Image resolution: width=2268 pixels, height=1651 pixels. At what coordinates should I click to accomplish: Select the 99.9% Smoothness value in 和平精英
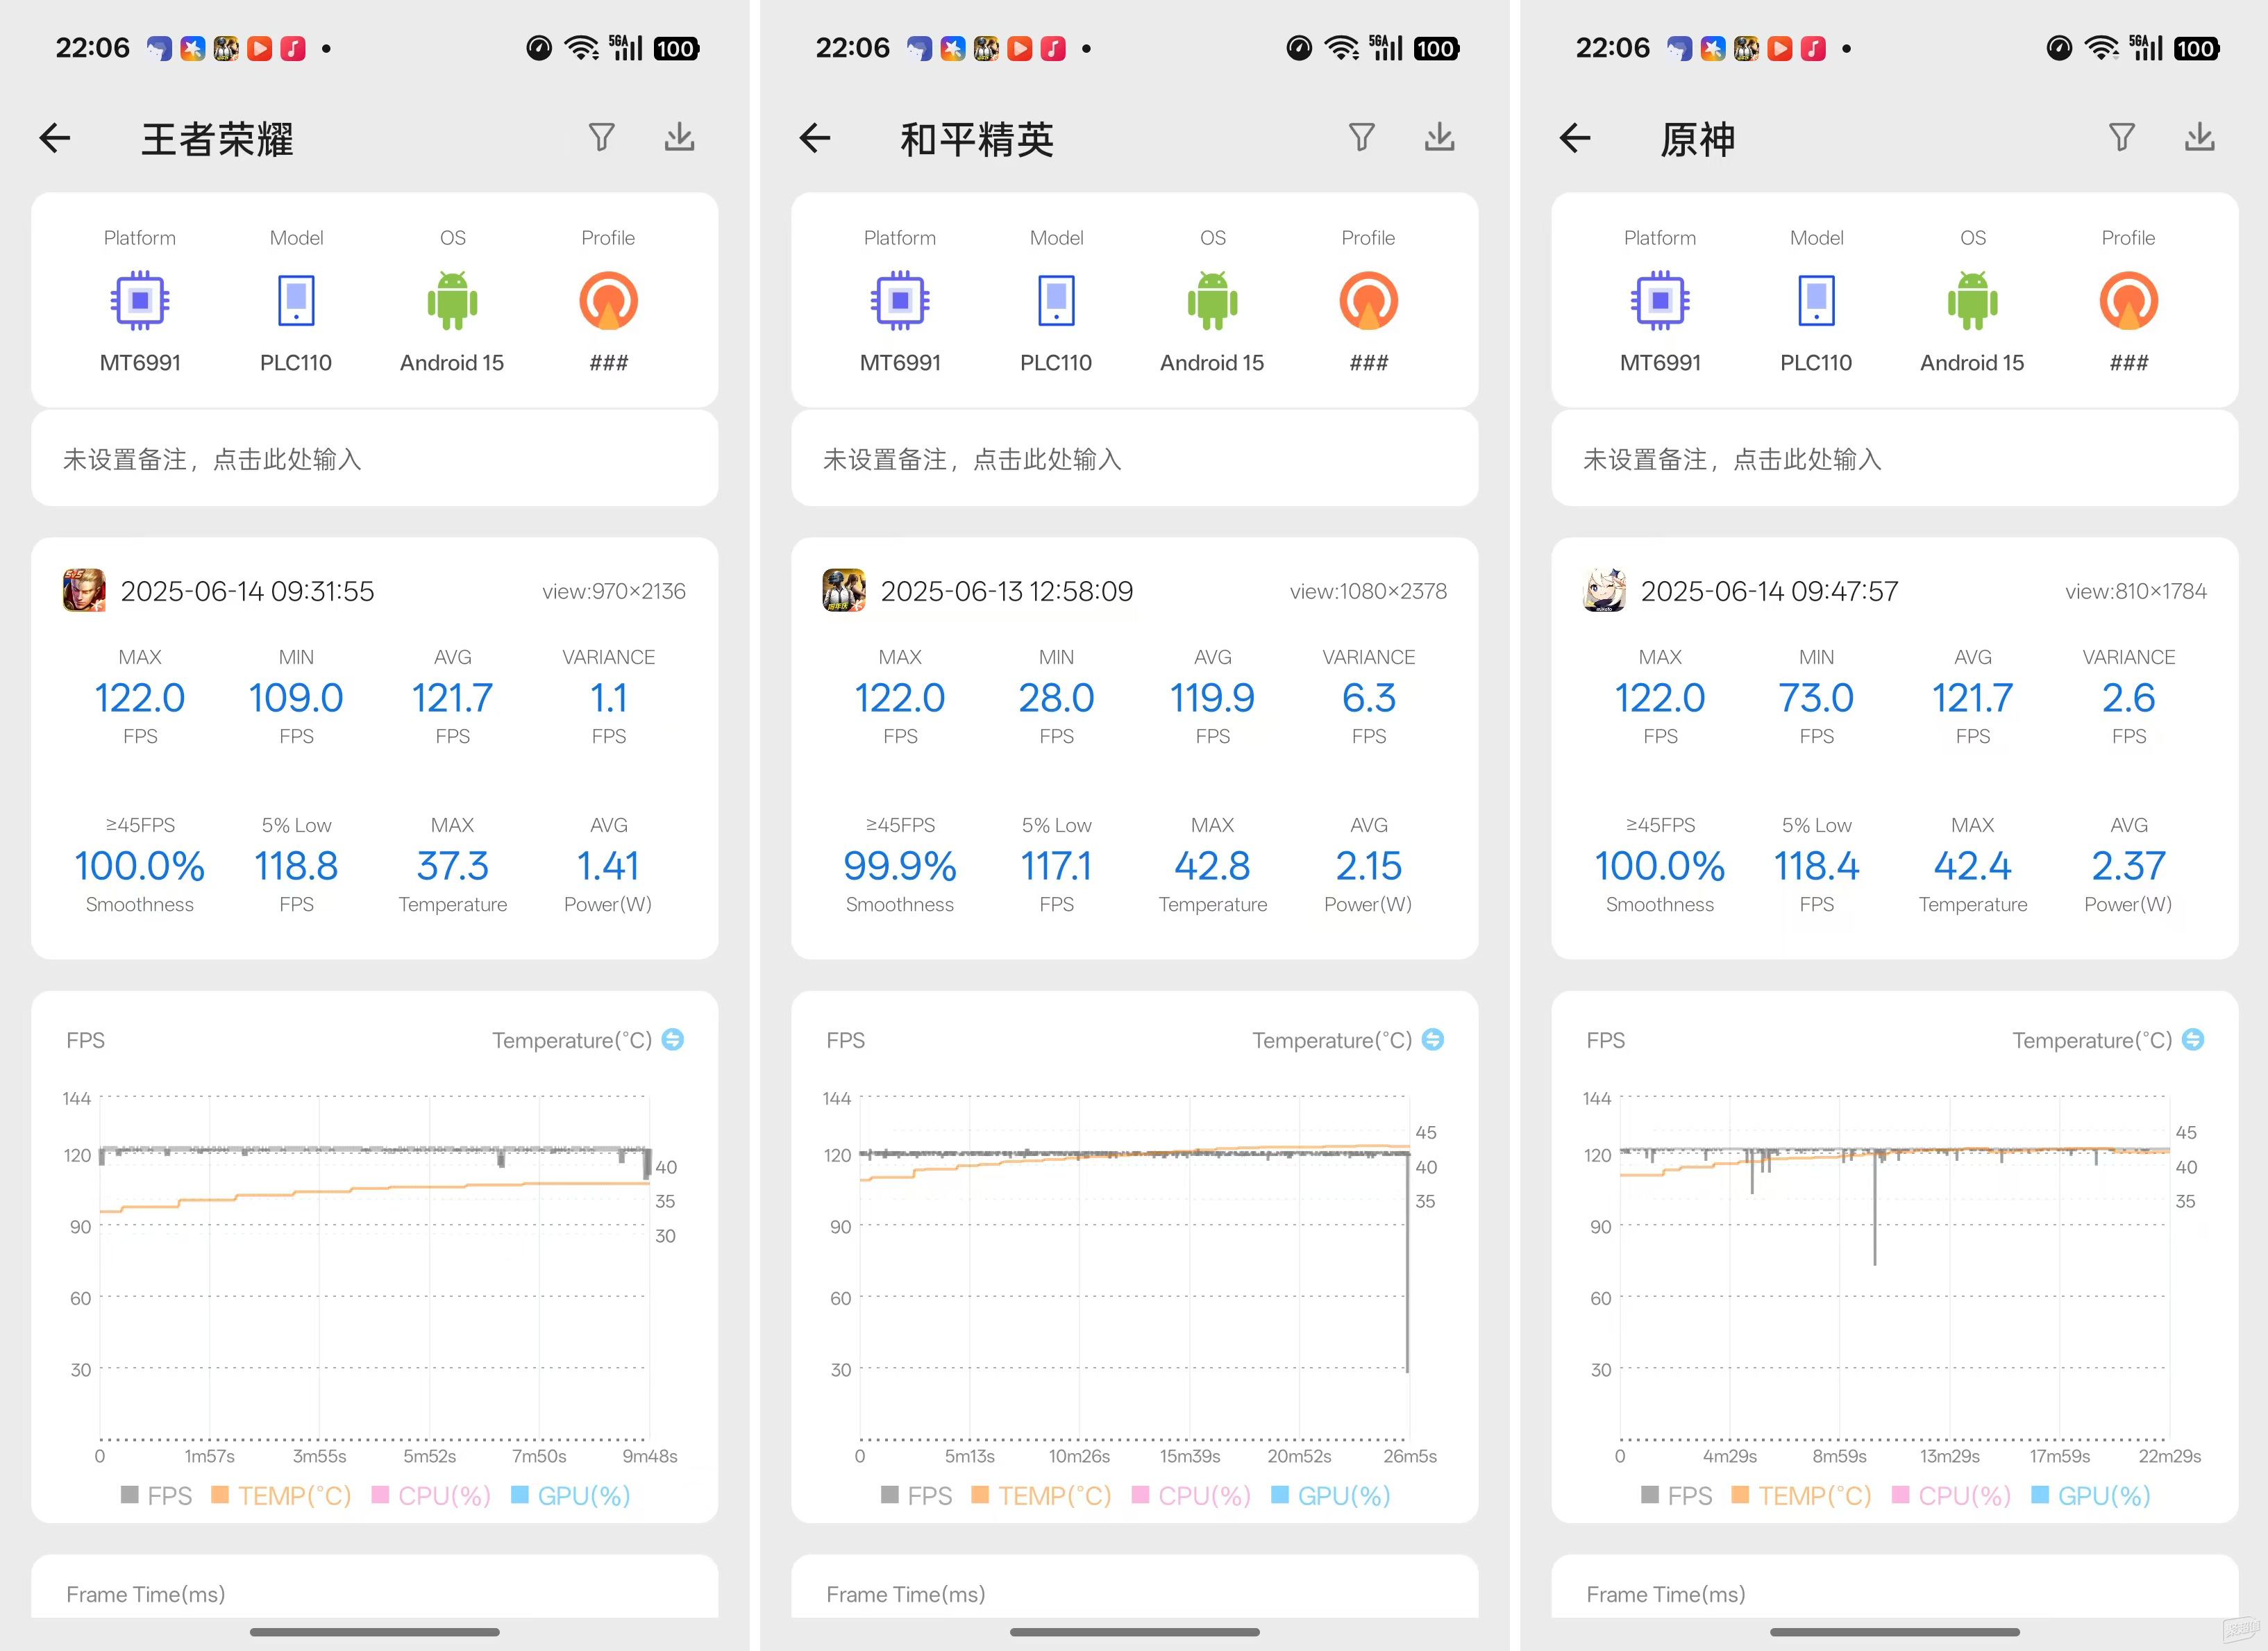click(x=900, y=865)
